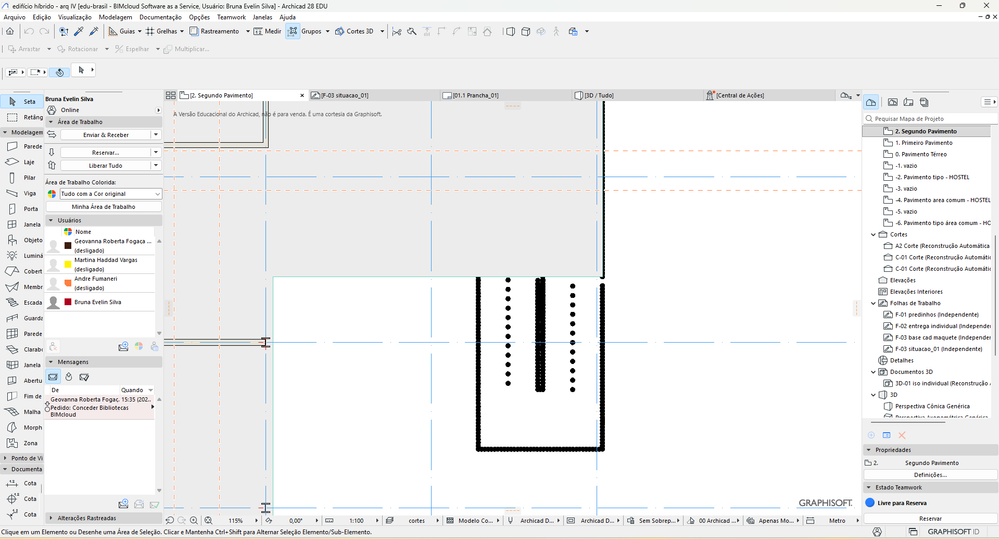Collapse the Mensagens section
The image size is (999, 539).
(x=51, y=362)
